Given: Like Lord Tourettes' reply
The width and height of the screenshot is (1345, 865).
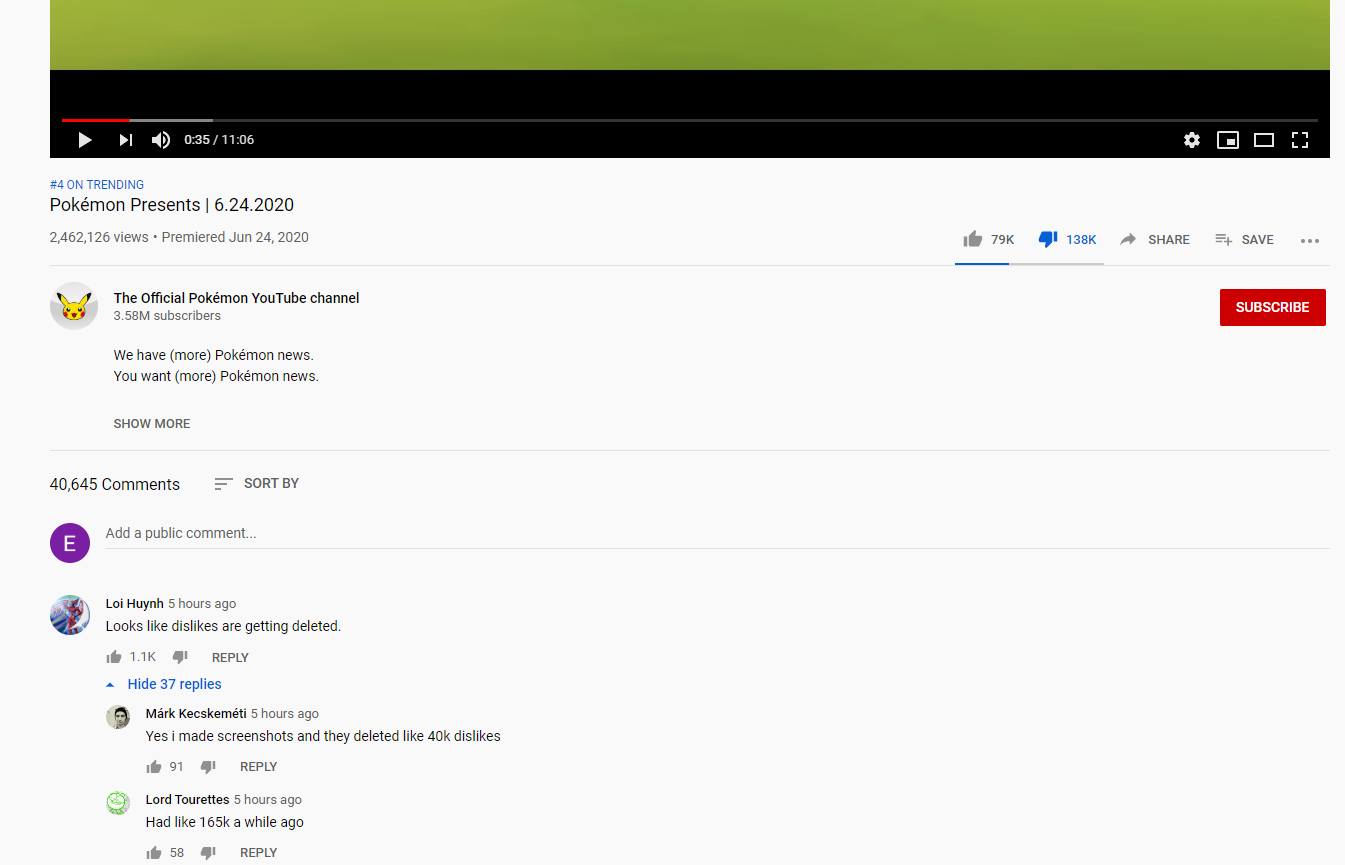Looking at the screenshot, I should [154, 853].
